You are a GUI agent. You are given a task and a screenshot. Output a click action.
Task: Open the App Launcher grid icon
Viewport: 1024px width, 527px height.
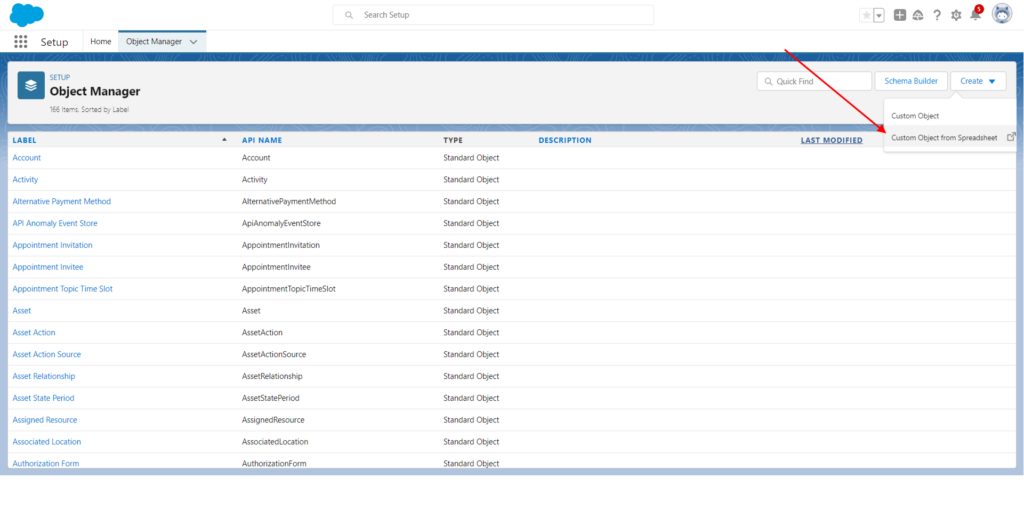click(x=21, y=42)
